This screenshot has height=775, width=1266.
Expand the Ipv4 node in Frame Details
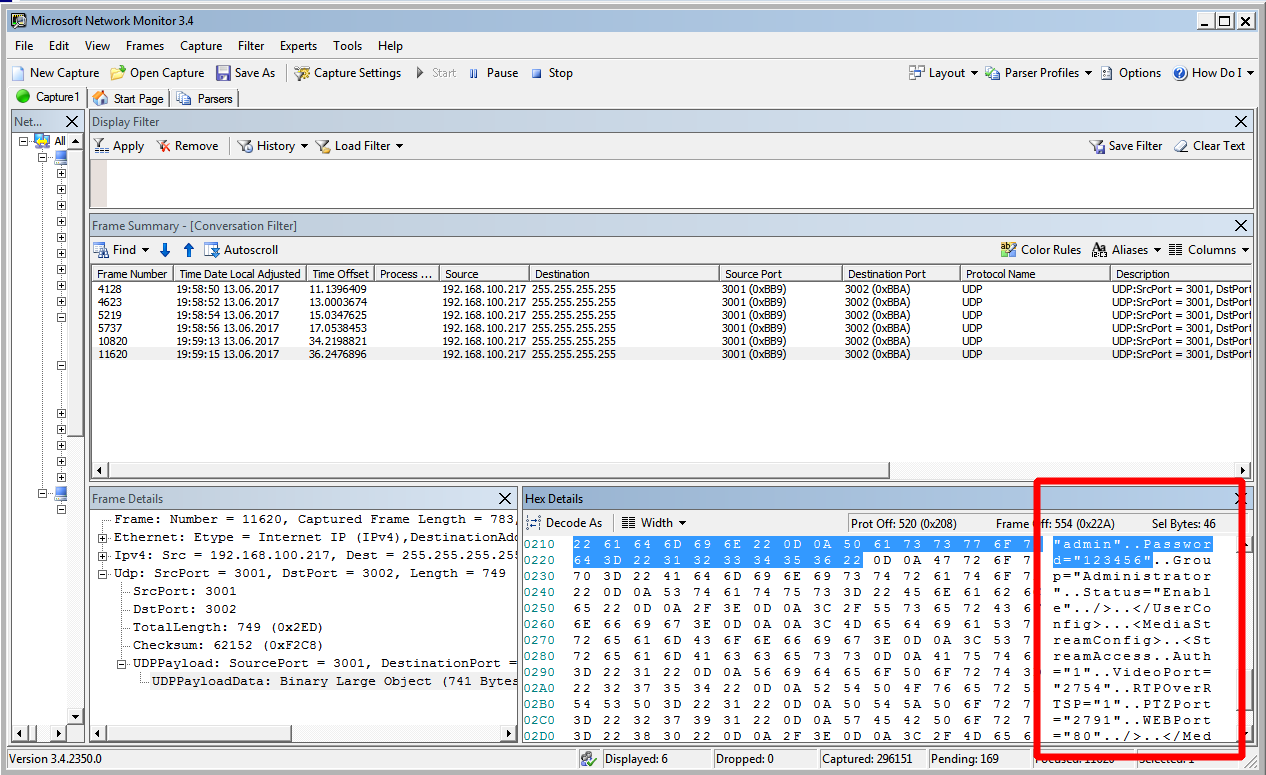pos(103,556)
